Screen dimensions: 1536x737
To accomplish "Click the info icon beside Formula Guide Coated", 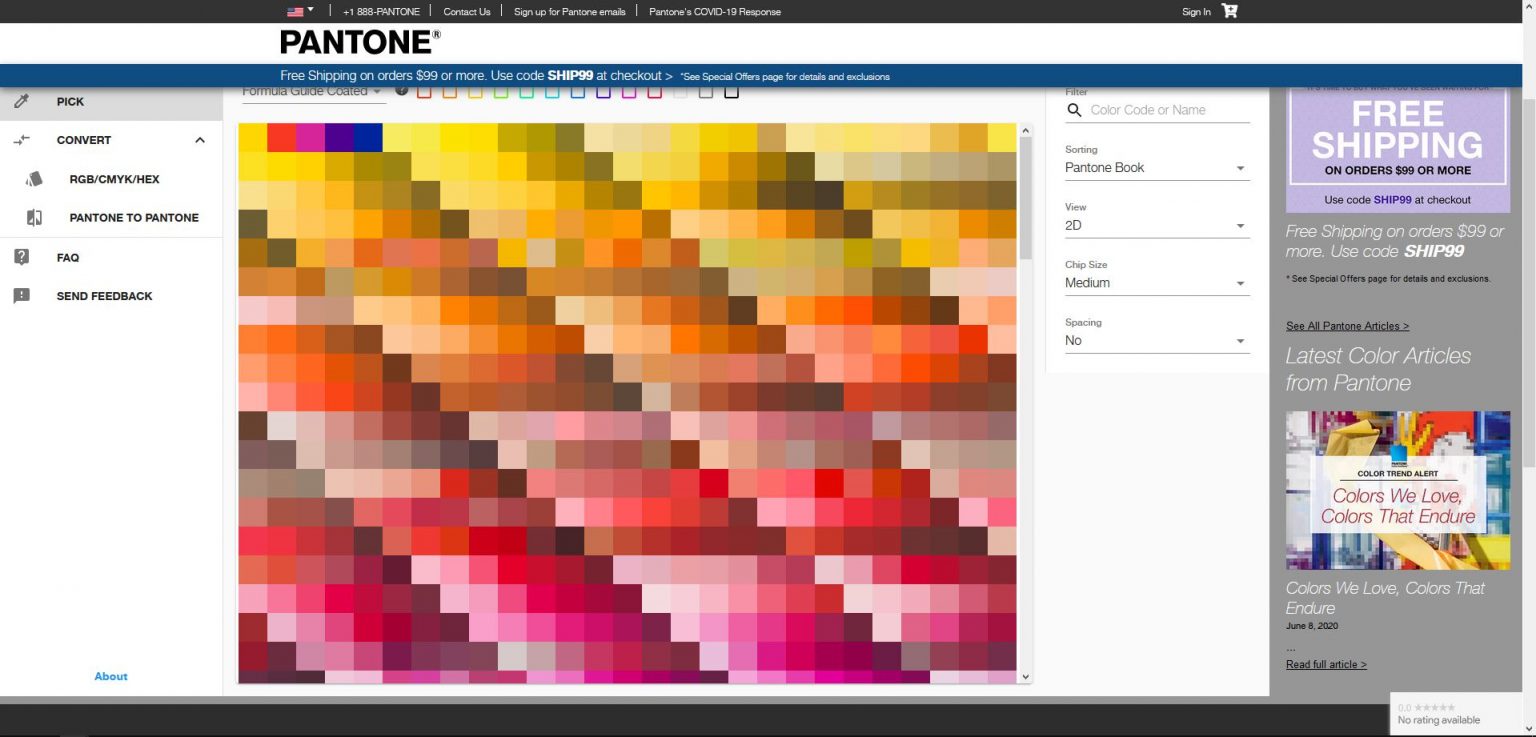I will coord(401,91).
